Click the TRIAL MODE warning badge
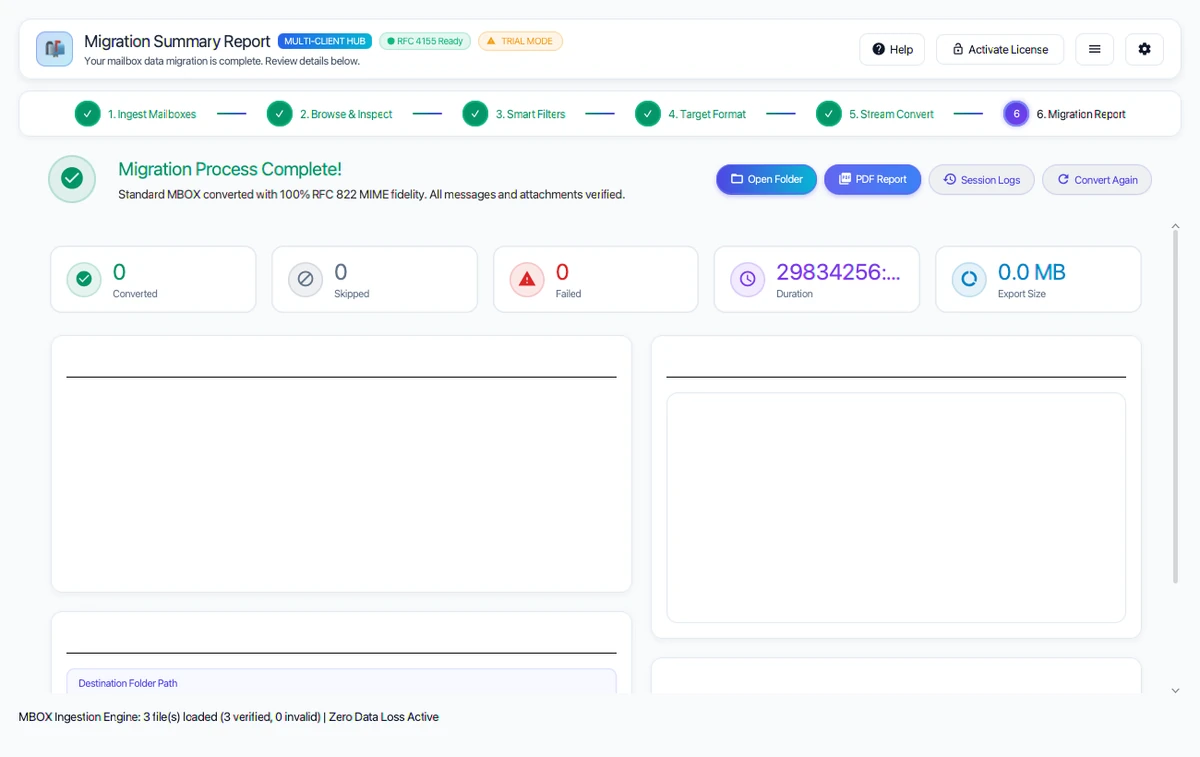Image resolution: width=1200 pixels, height=757 pixels. [520, 41]
